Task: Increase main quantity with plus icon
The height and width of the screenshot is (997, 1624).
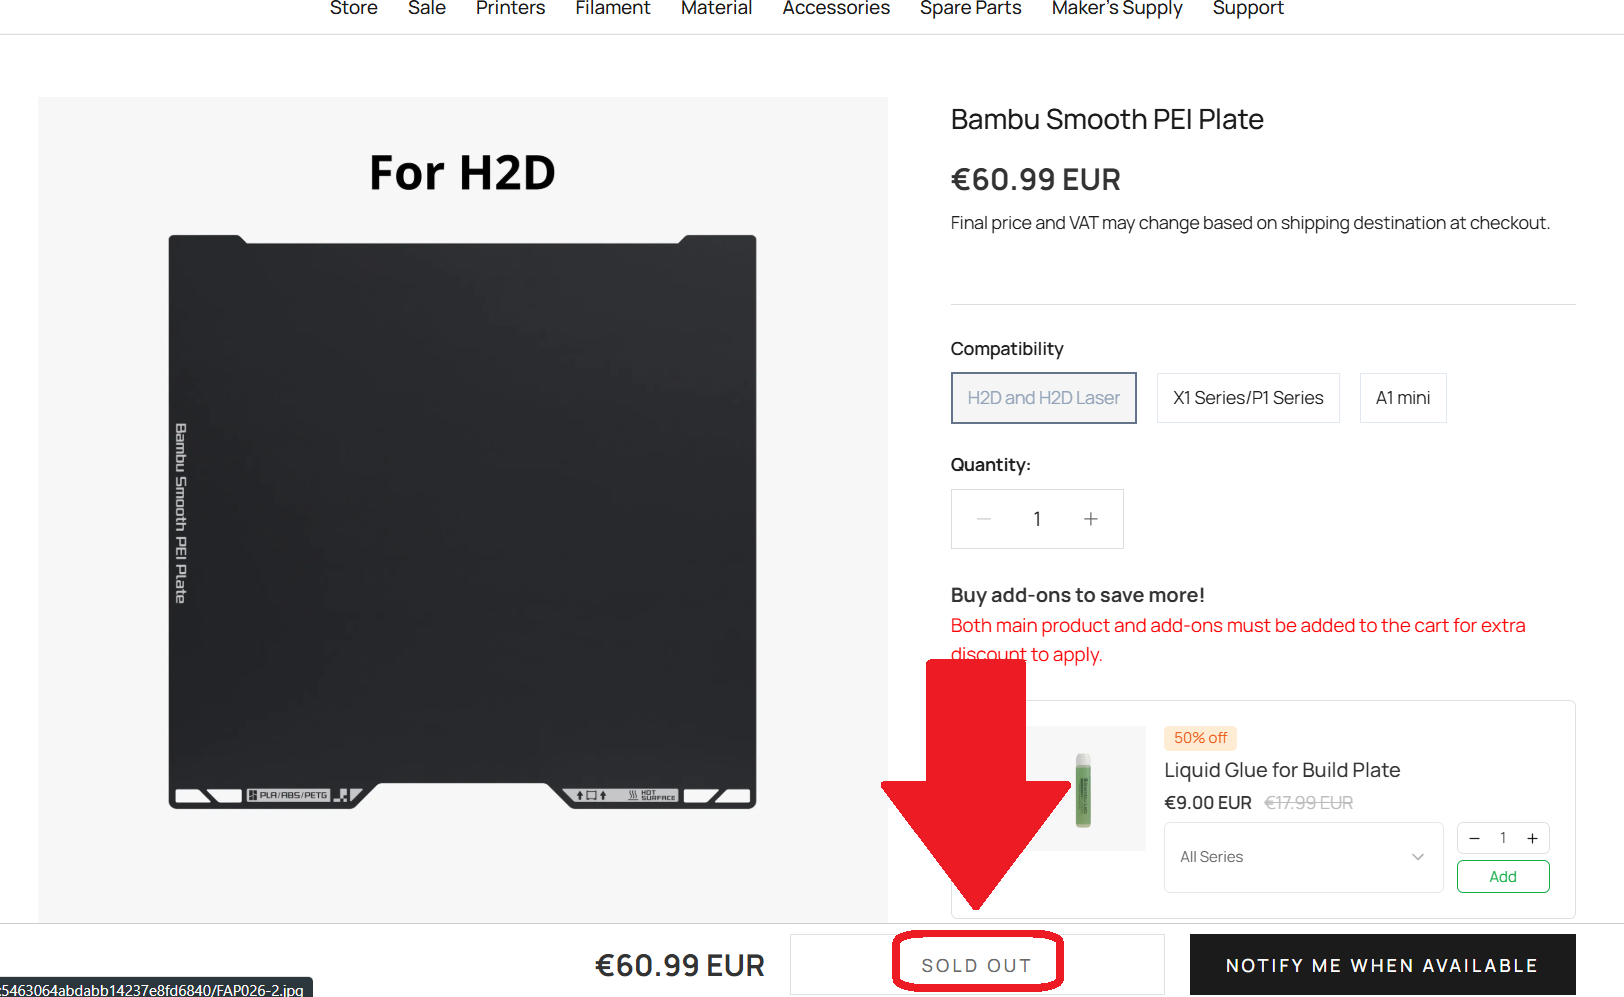Action: pos(1090,519)
